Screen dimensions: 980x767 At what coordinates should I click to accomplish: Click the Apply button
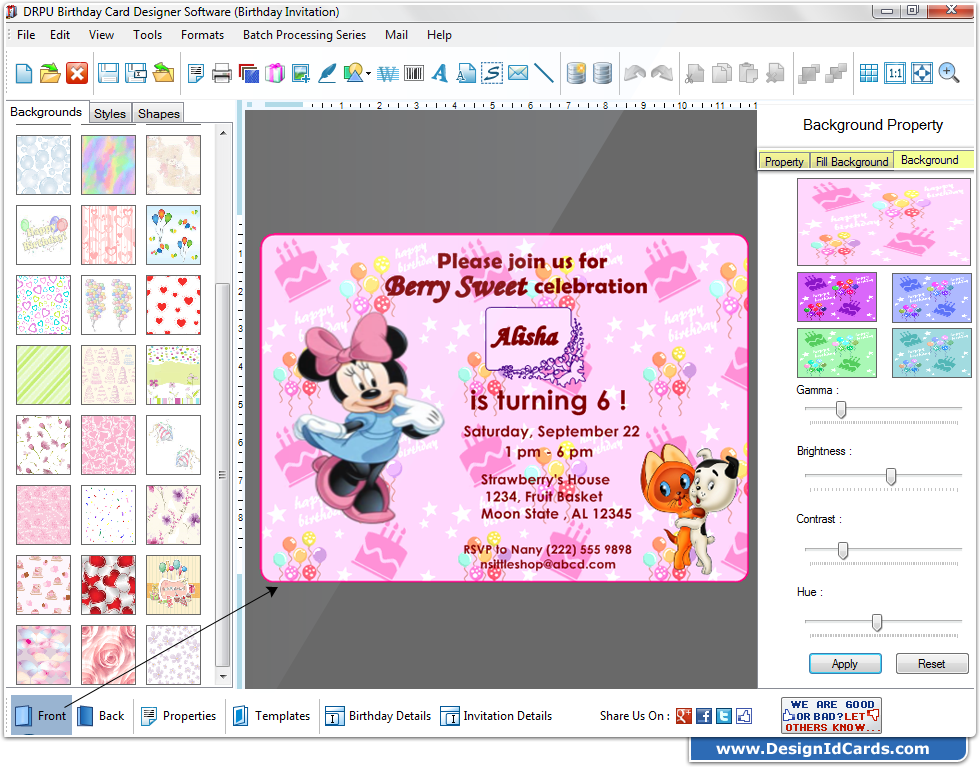(845, 664)
